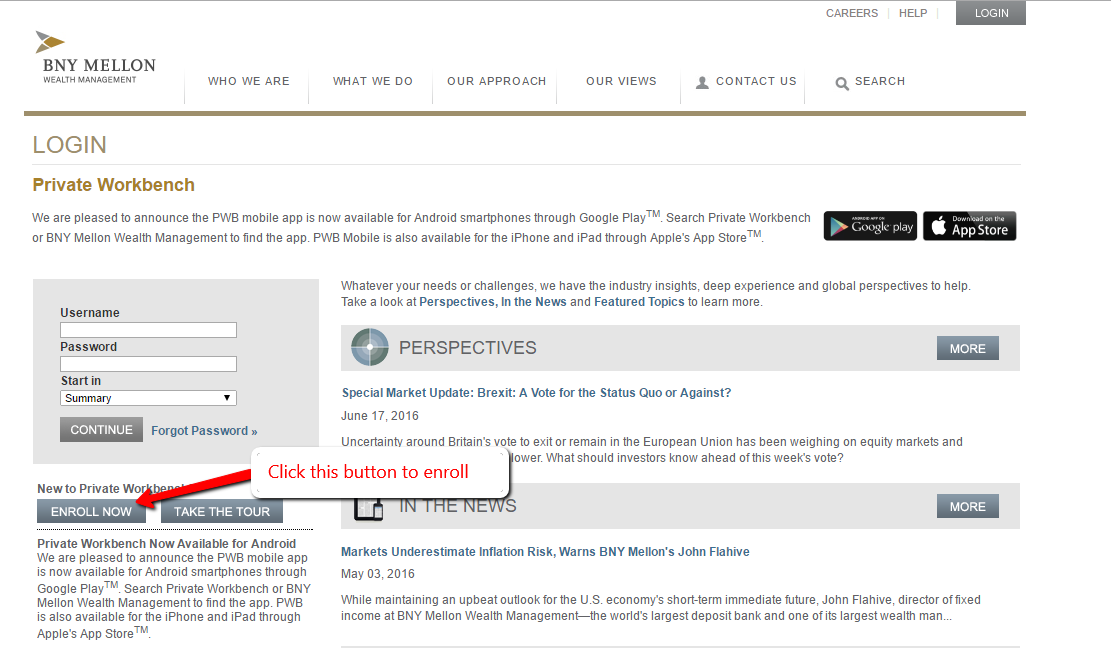1111x648 pixels.
Task: Open Google Play via the store badge
Action: [x=869, y=225]
